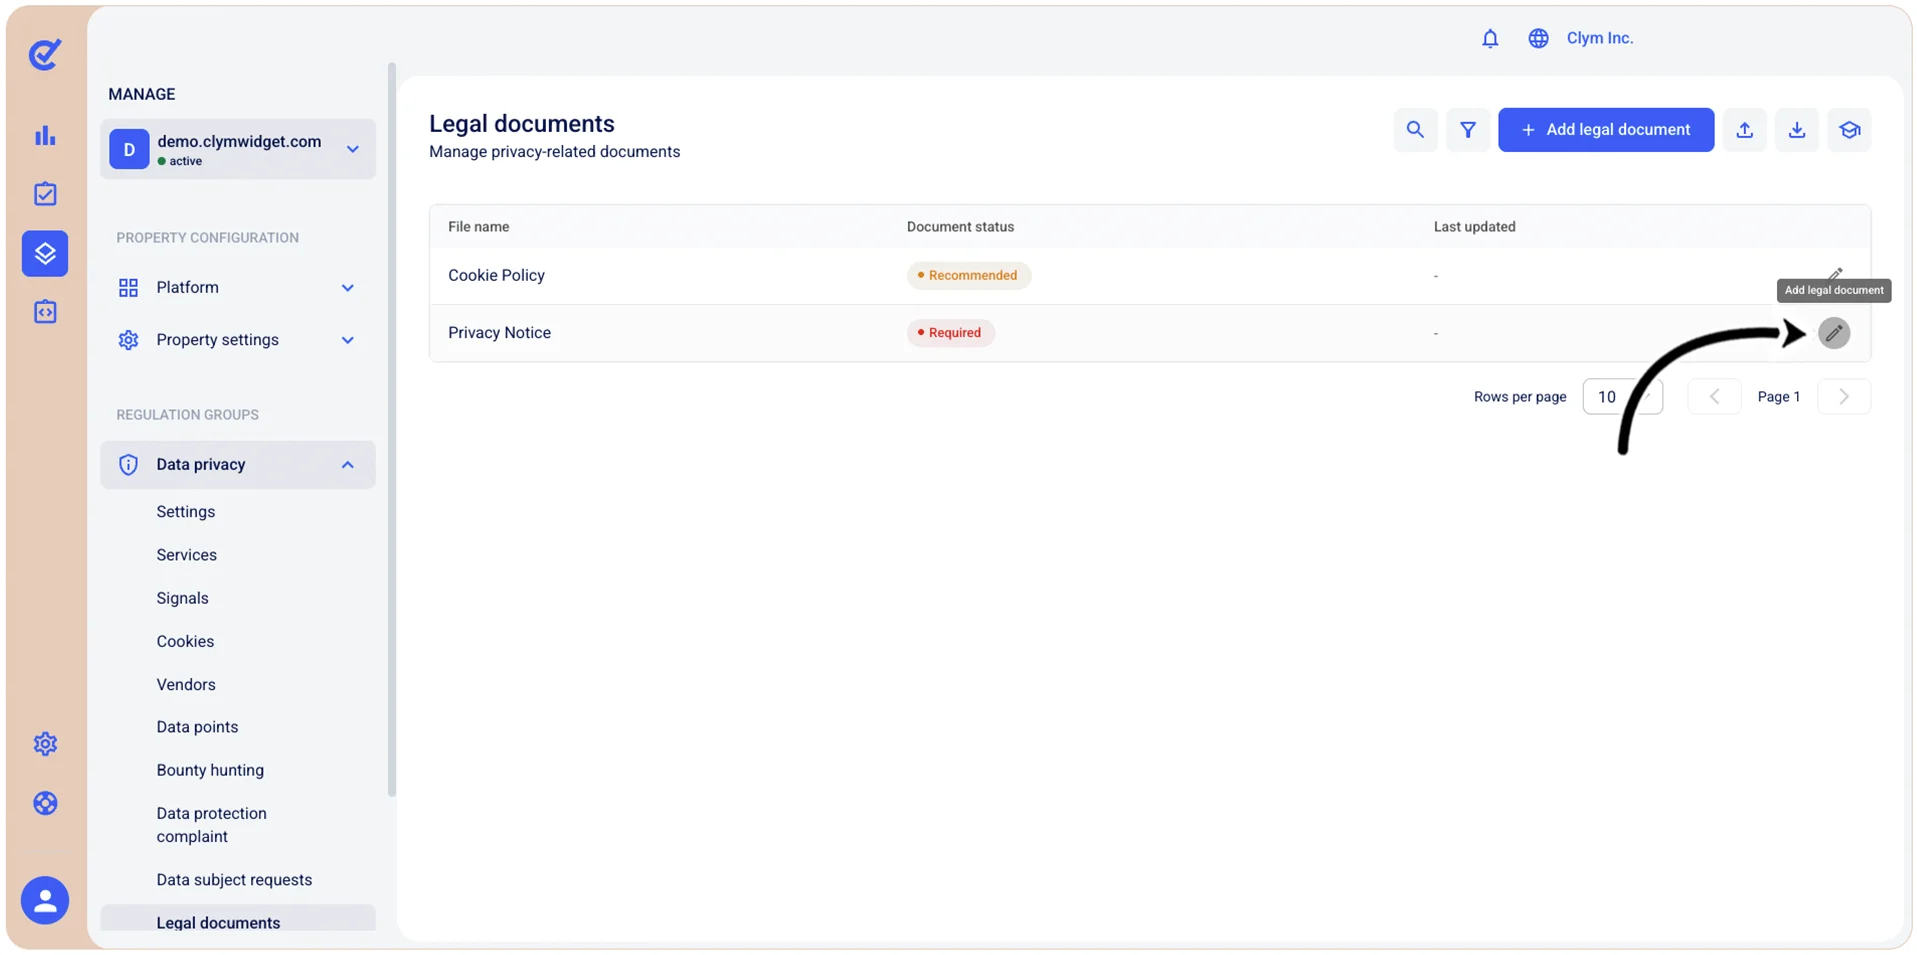1917x955 pixels.
Task: Open the analytics bar chart sidebar icon
Action: click(x=45, y=136)
